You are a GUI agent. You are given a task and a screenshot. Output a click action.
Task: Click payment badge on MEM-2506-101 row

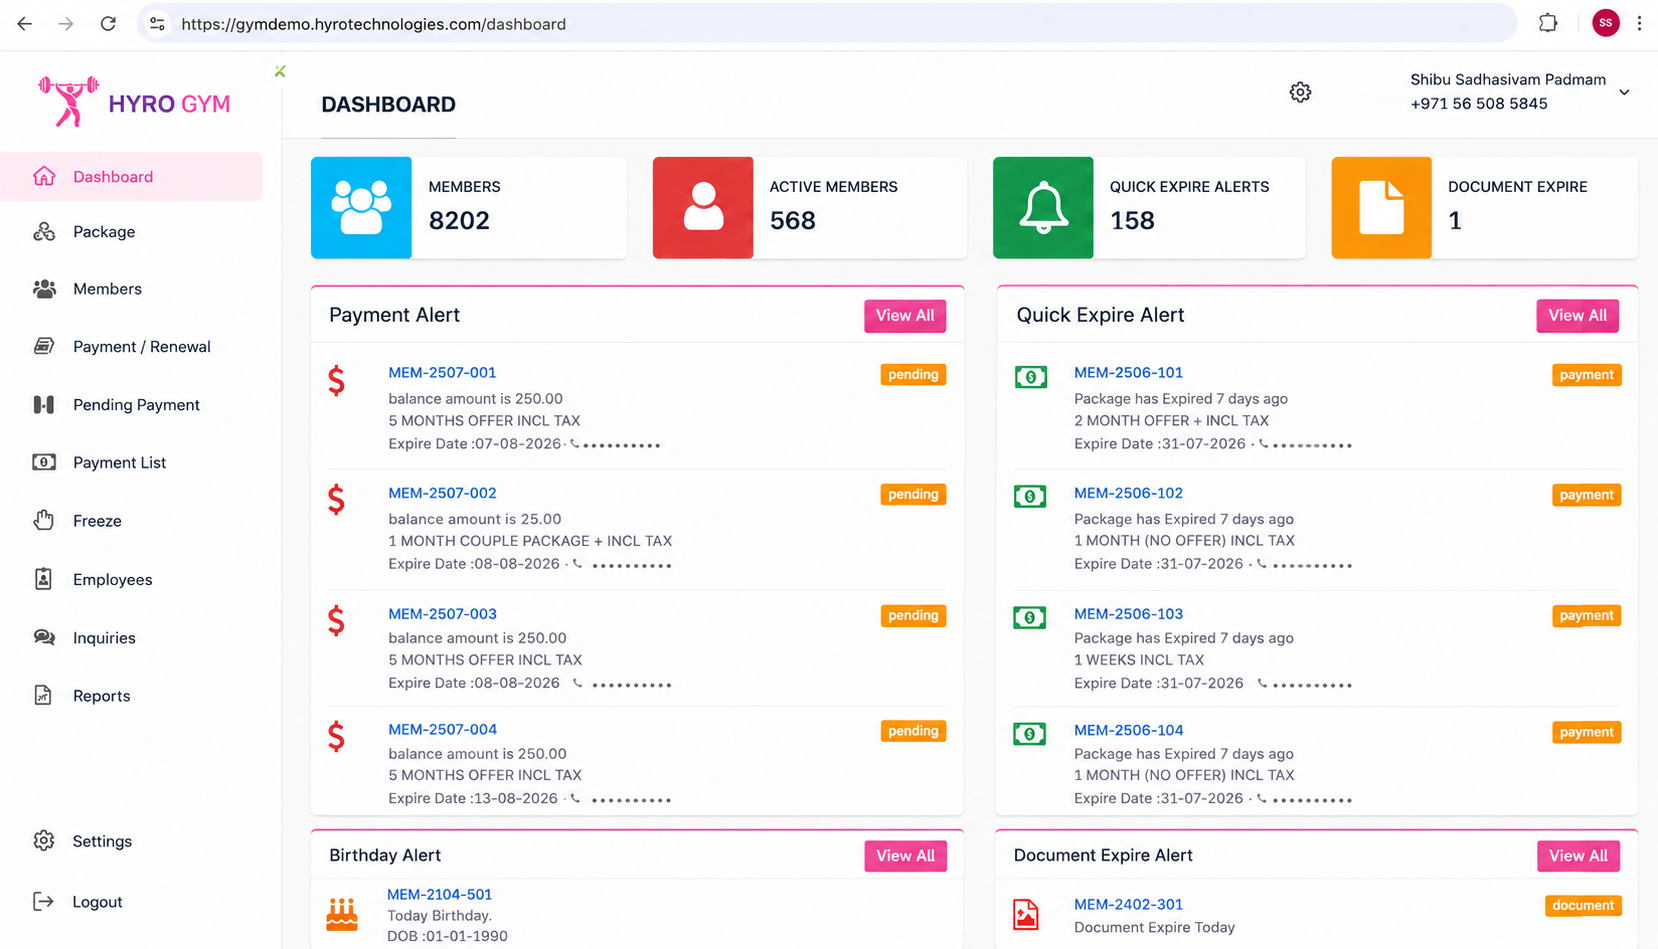(x=1586, y=375)
